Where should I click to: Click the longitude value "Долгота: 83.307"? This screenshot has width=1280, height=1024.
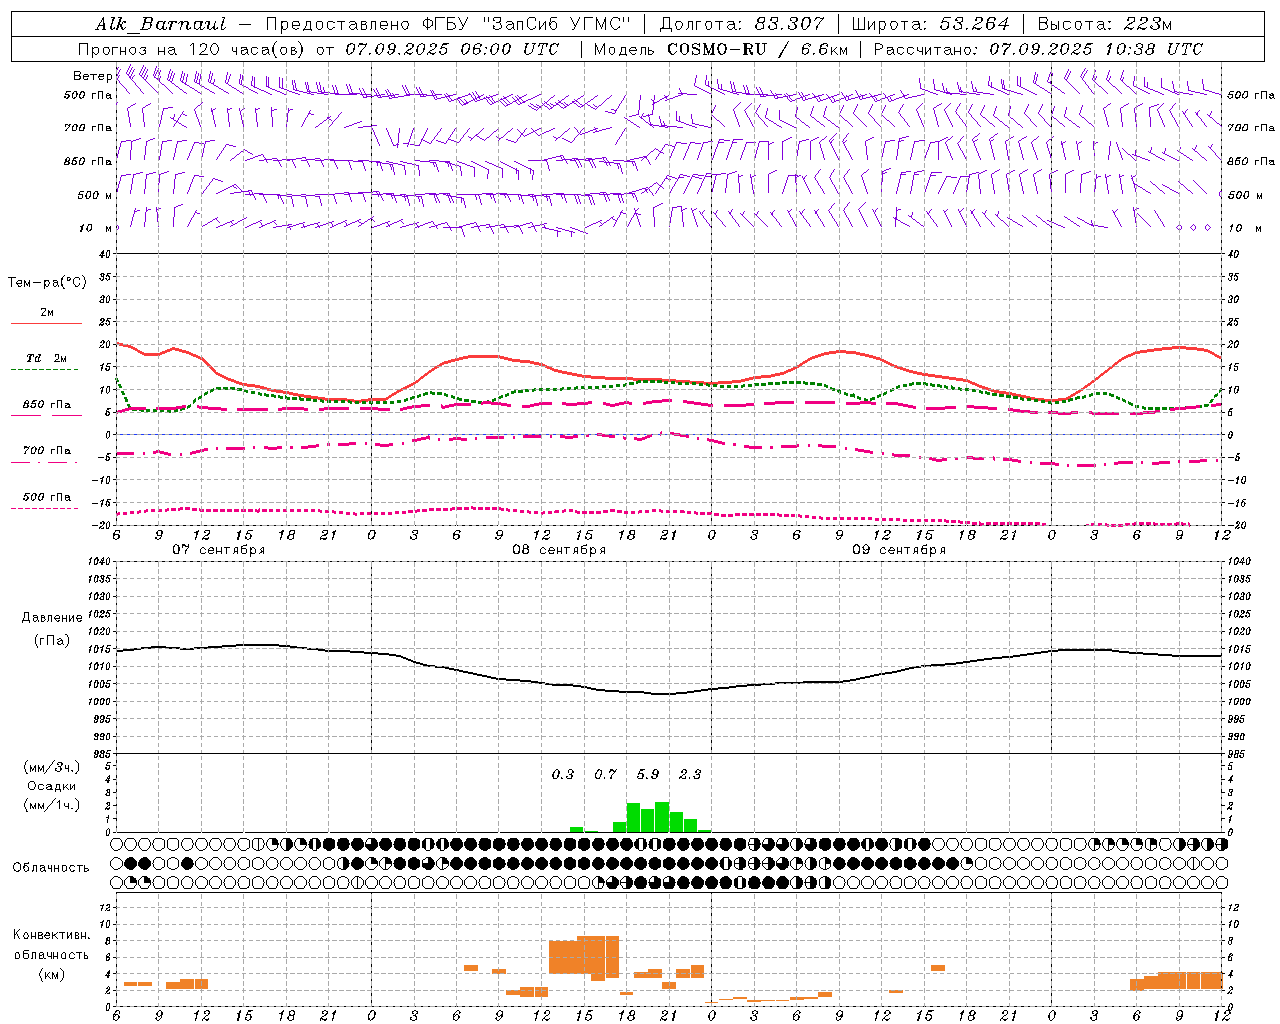(742, 24)
